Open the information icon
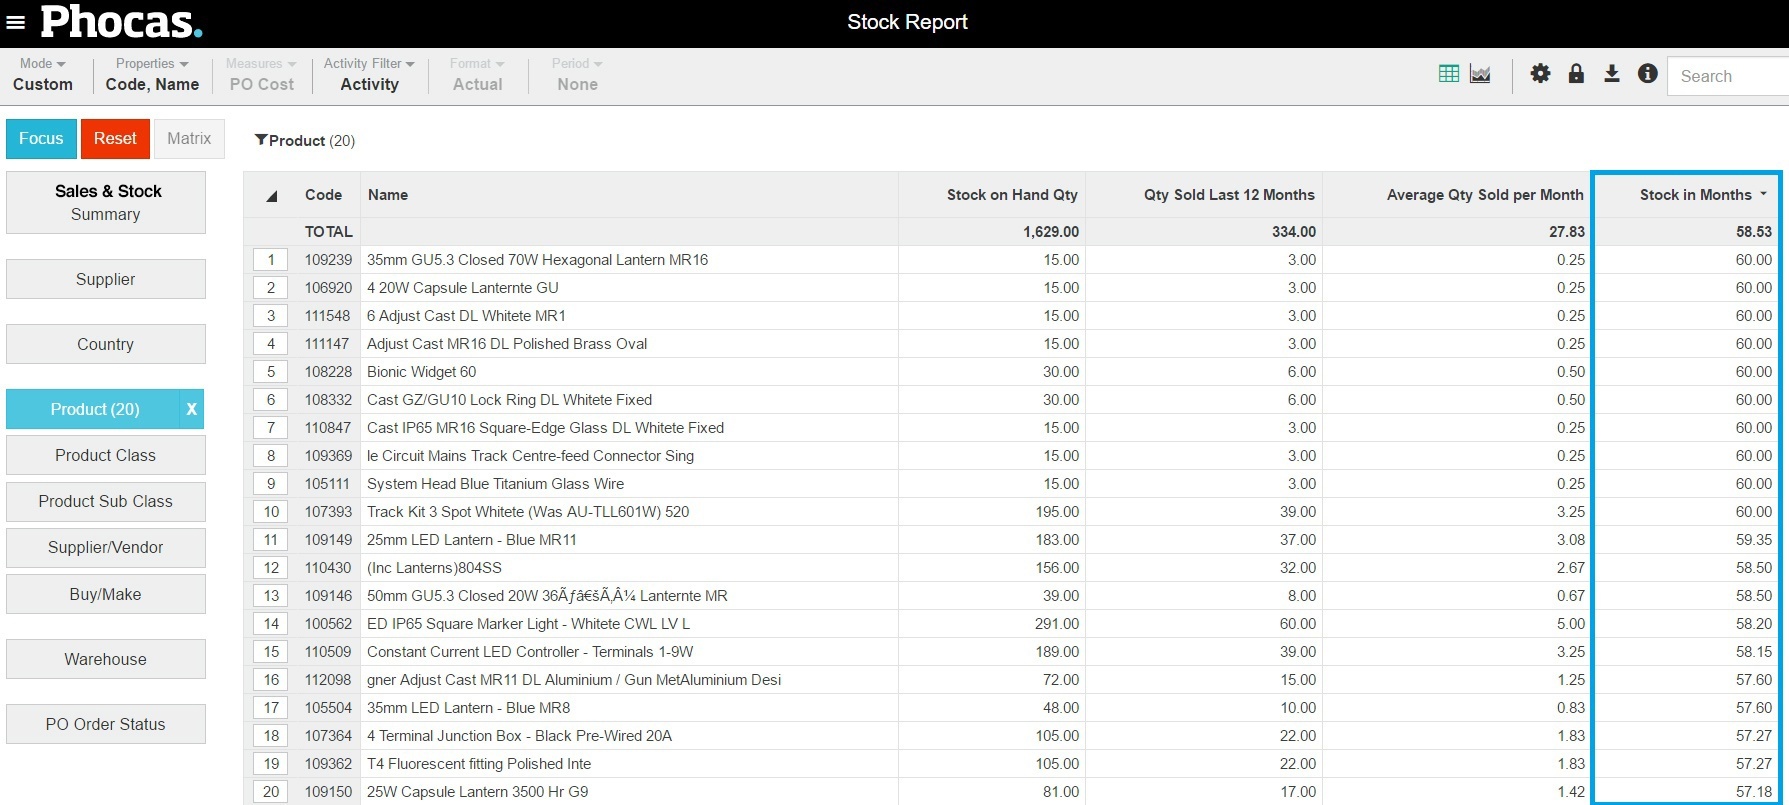1789x805 pixels. click(1648, 74)
